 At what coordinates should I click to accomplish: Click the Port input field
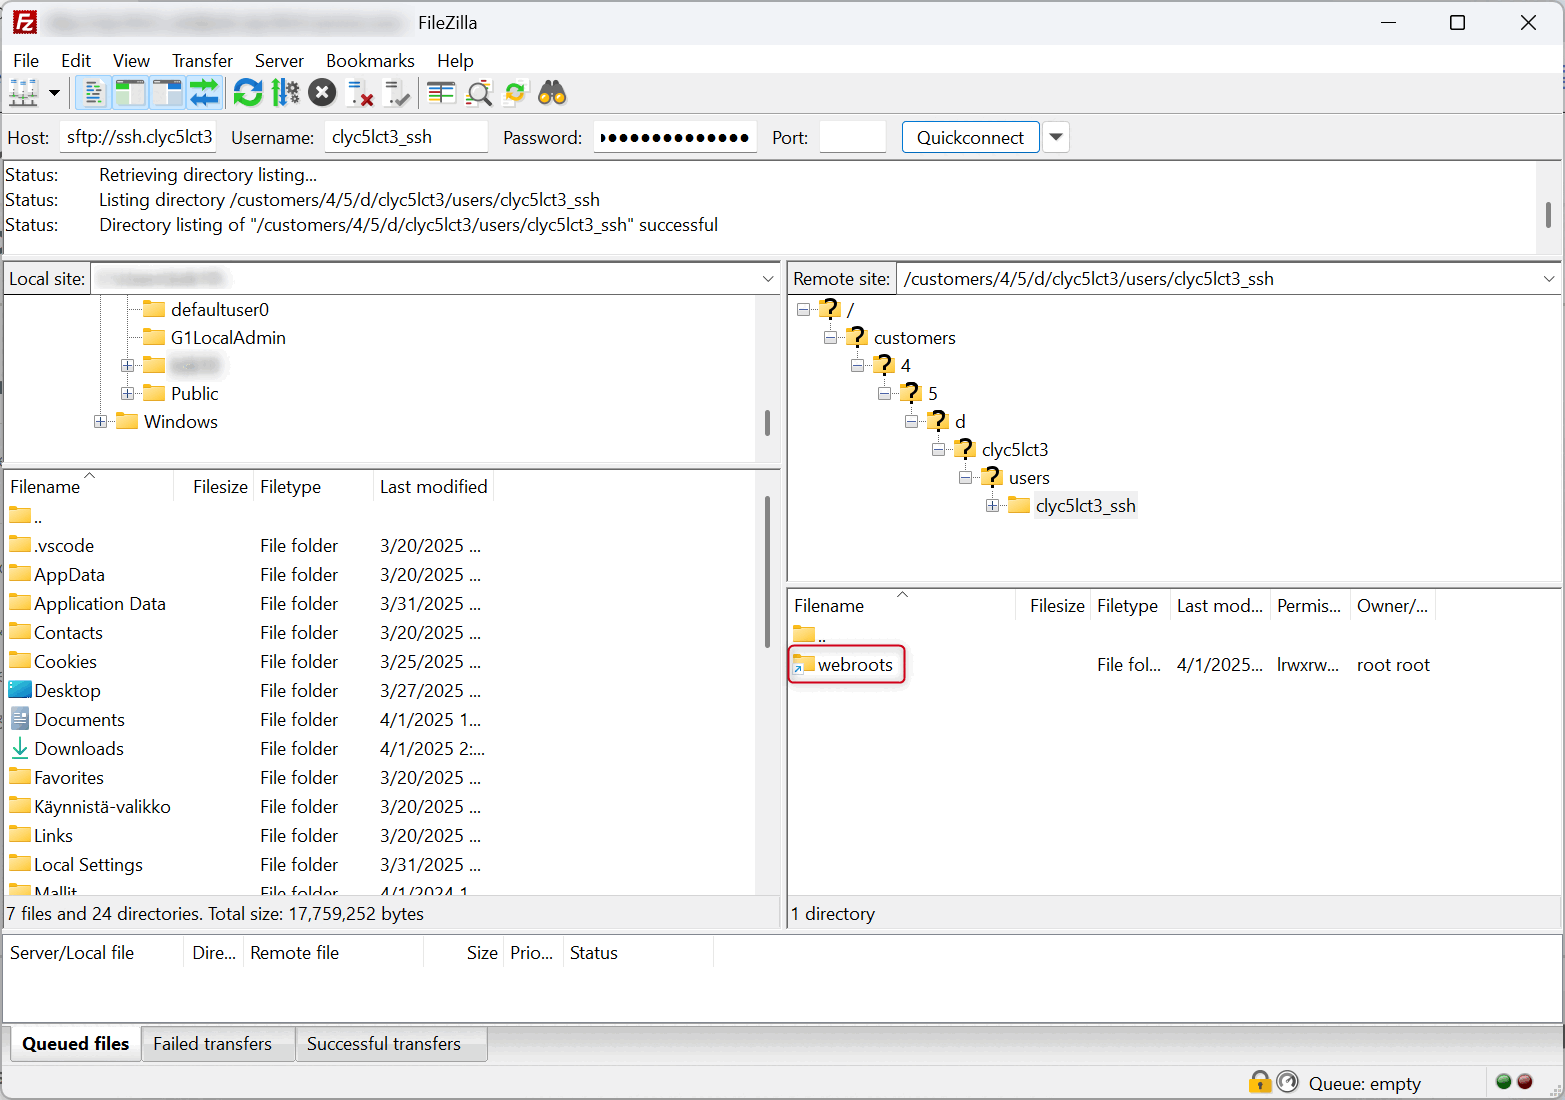[852, 137]
